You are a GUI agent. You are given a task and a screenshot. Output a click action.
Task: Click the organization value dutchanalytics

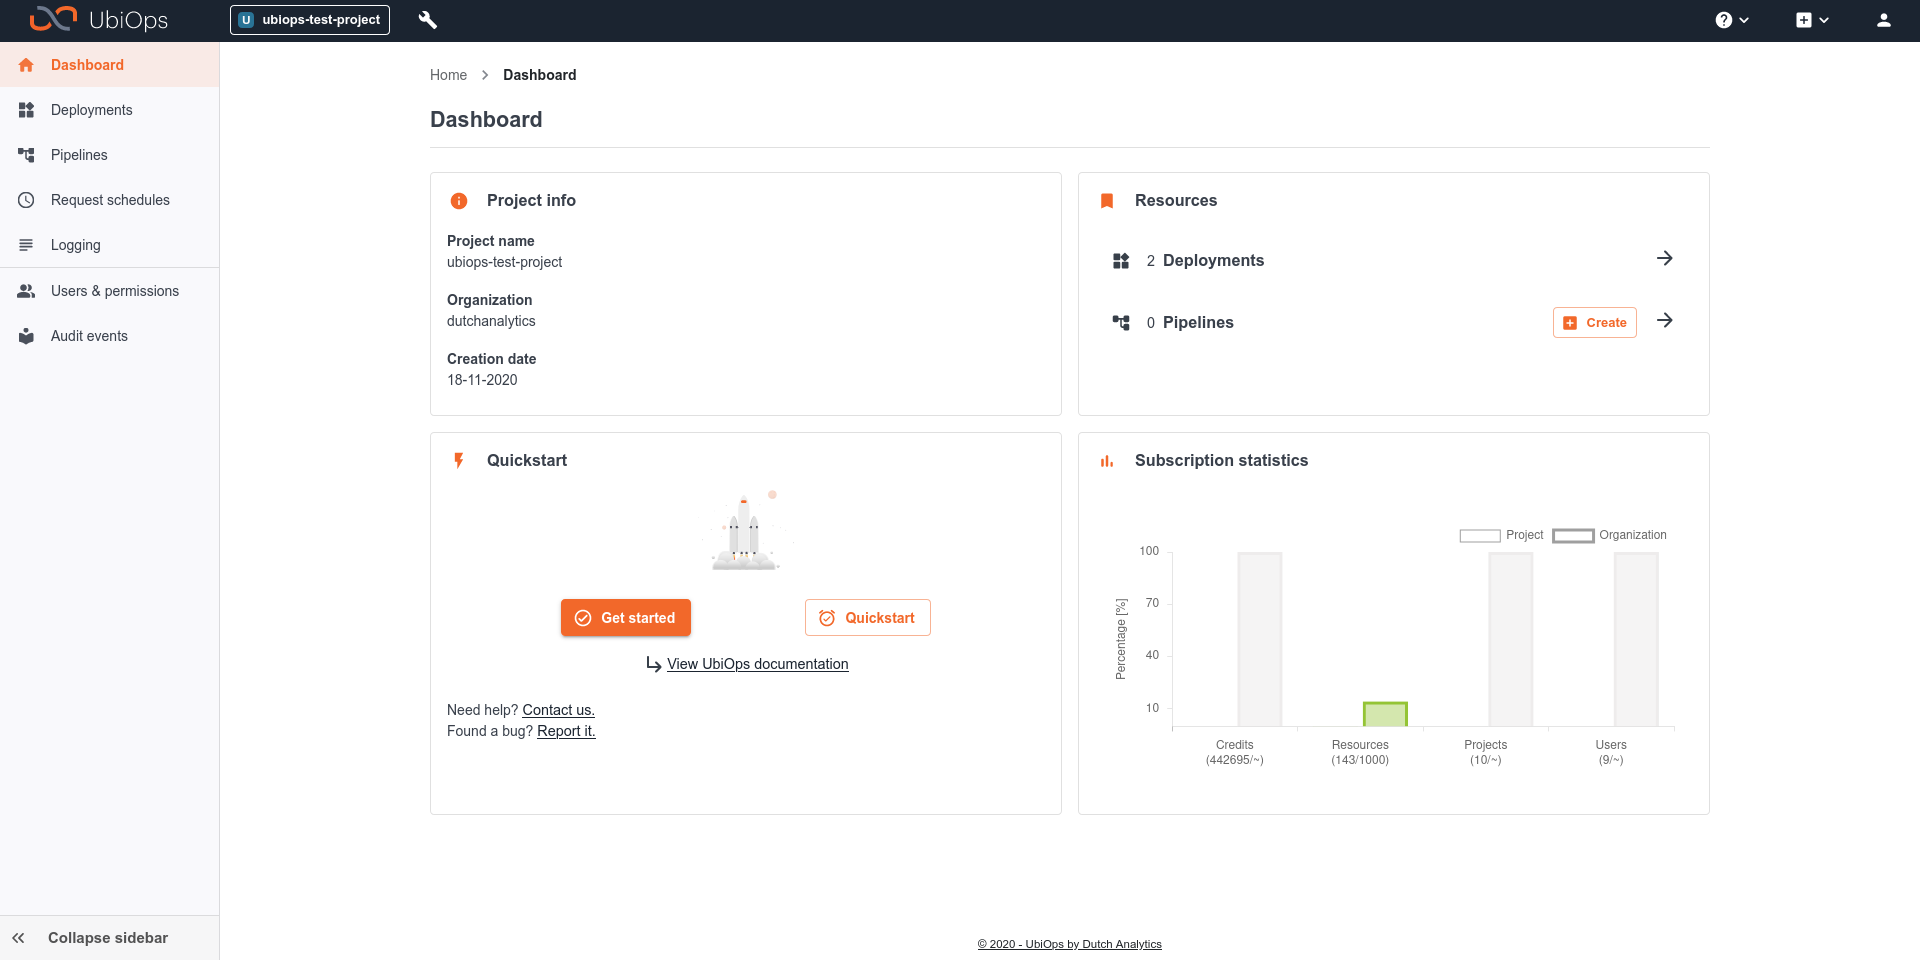point(491,321)
